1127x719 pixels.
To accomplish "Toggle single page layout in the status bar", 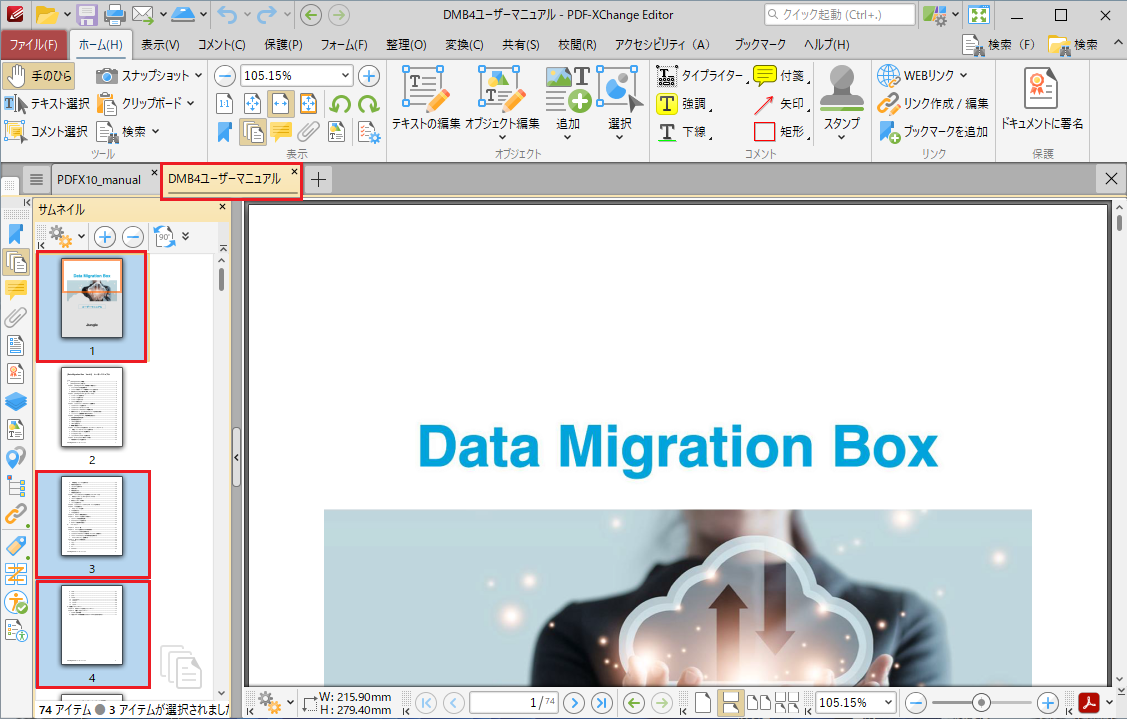I will click(703, 702).
